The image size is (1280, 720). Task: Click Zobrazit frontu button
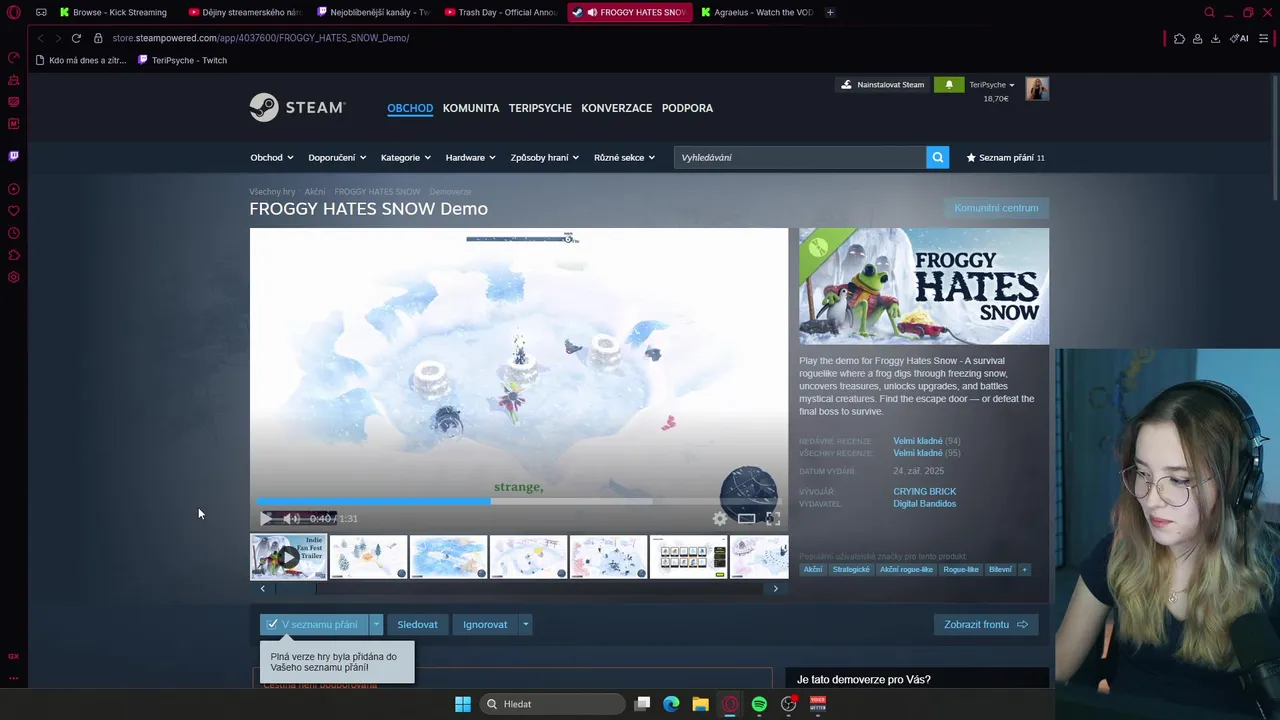coord(986,624)
